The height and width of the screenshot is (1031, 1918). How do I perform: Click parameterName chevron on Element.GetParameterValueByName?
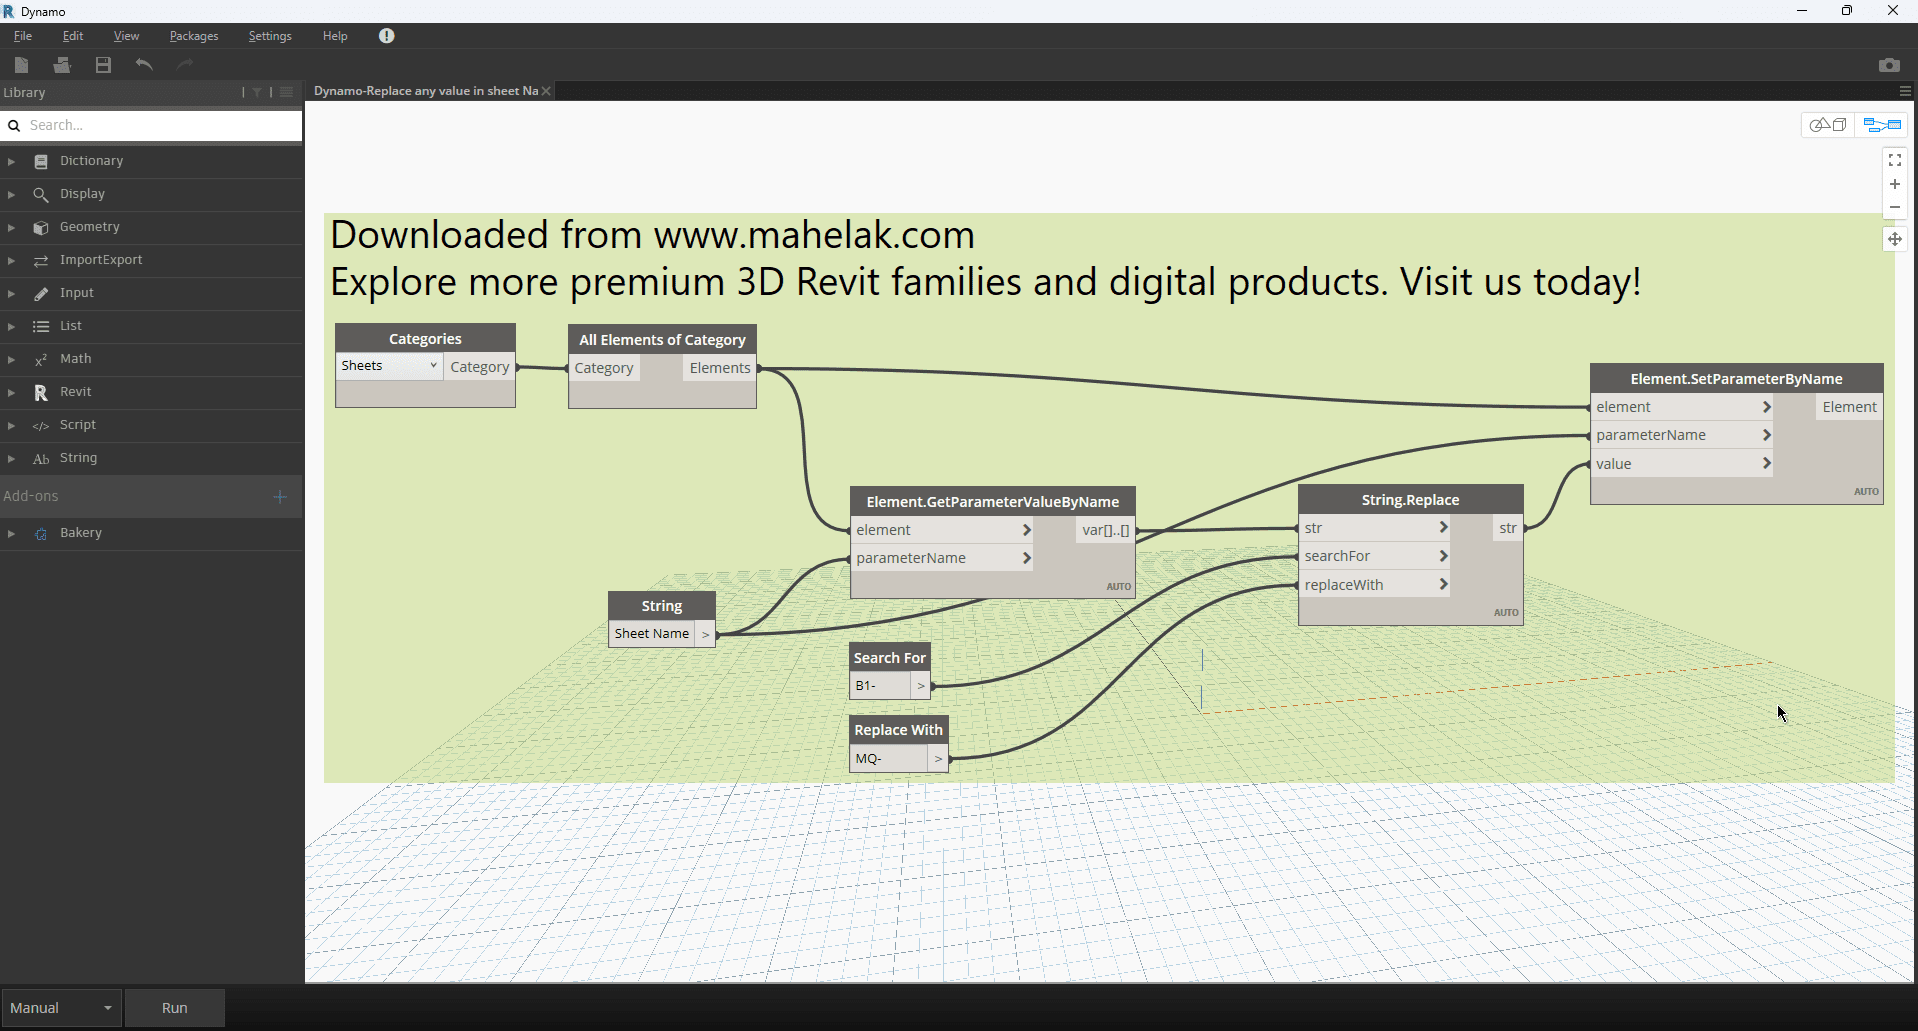1026,558
